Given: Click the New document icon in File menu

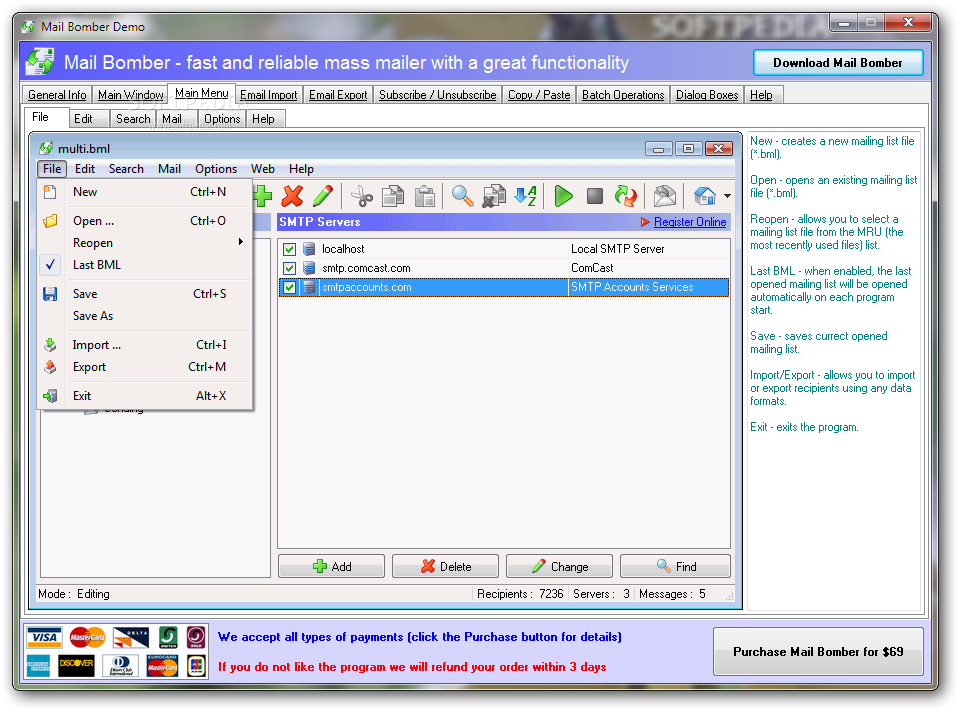Looking at the screenshot, I should (50, 192).
